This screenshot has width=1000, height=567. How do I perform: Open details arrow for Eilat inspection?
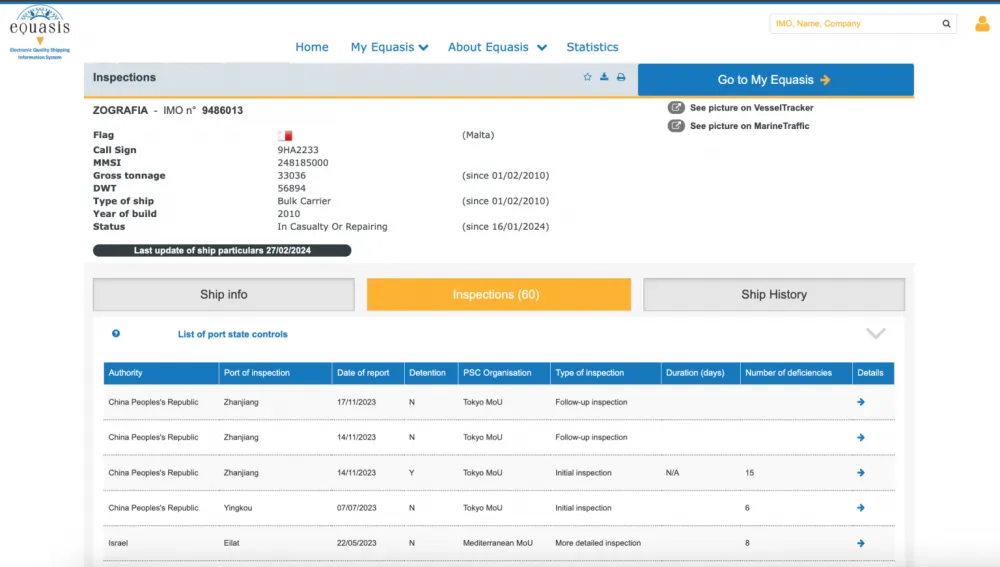[861, 543]
